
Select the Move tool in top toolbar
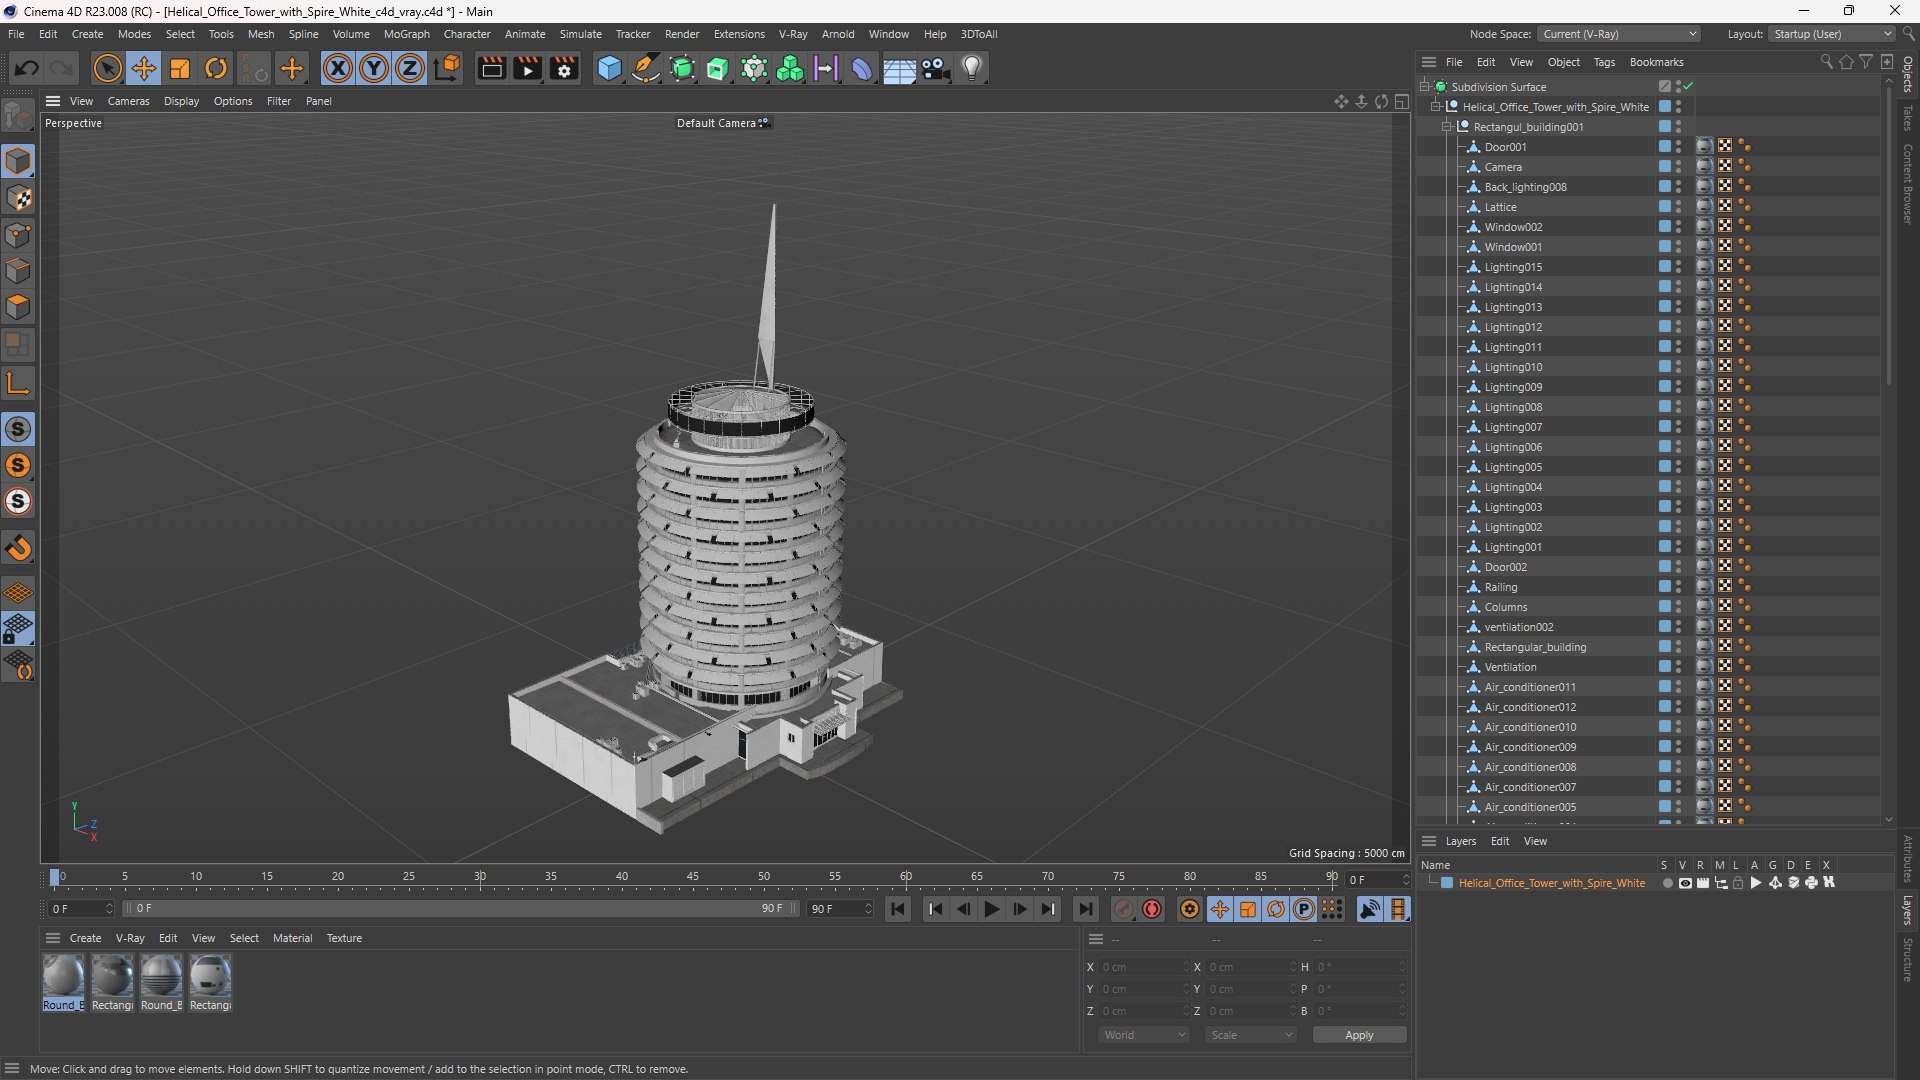click(x=144, y=68)
